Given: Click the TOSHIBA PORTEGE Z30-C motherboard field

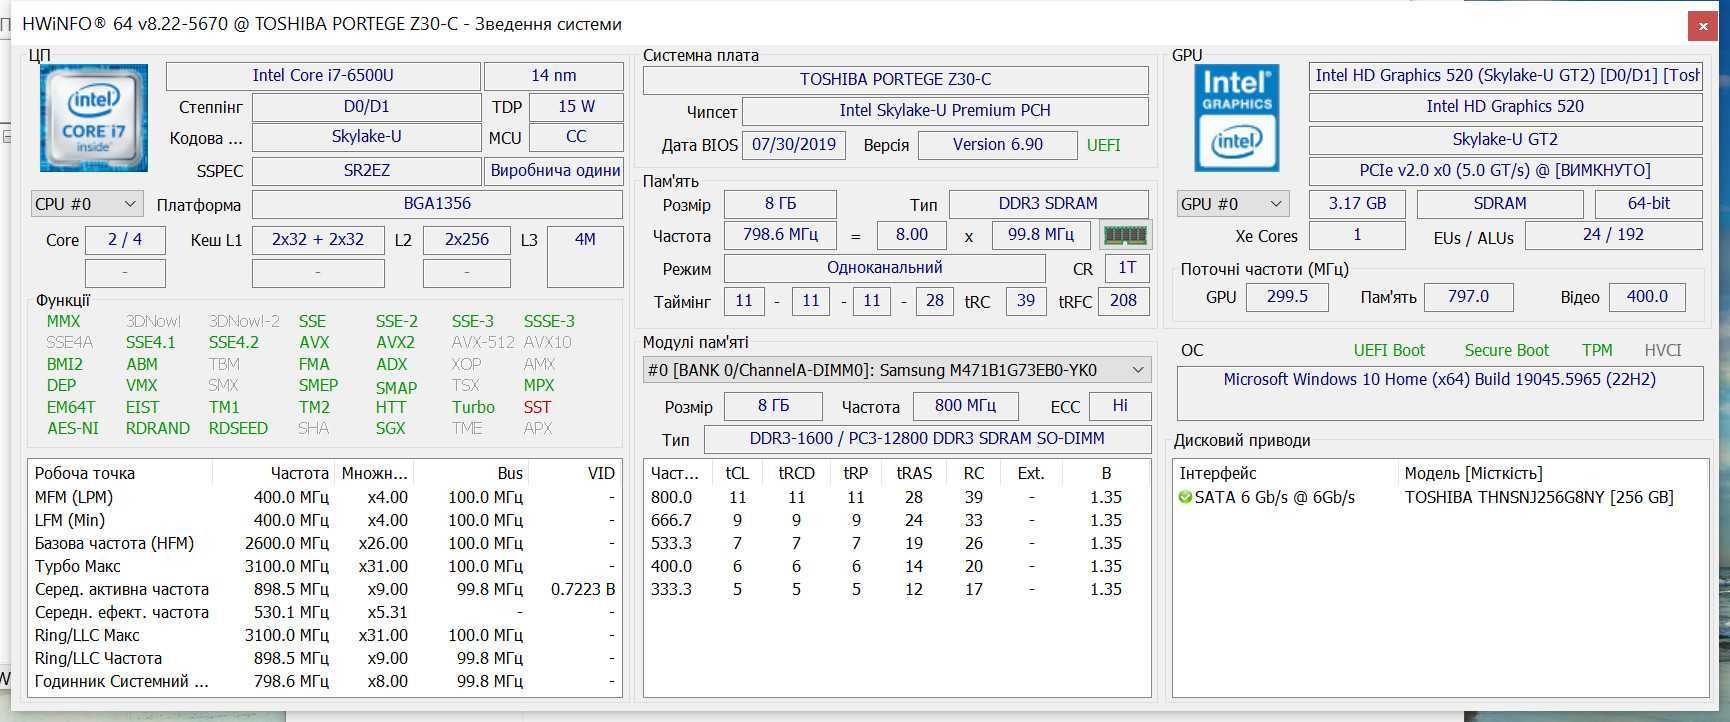Looking at the screenshot, I should [895, 80].
